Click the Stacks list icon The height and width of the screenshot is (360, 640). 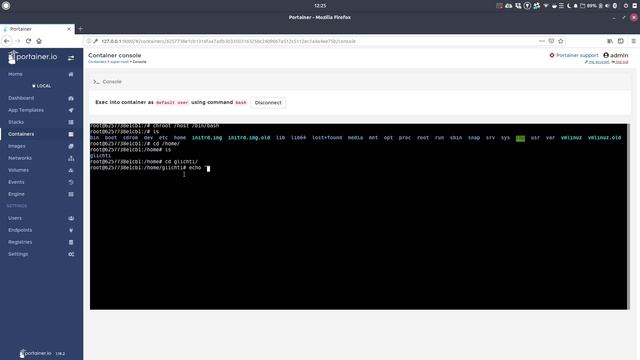click(x=71, y=122)
